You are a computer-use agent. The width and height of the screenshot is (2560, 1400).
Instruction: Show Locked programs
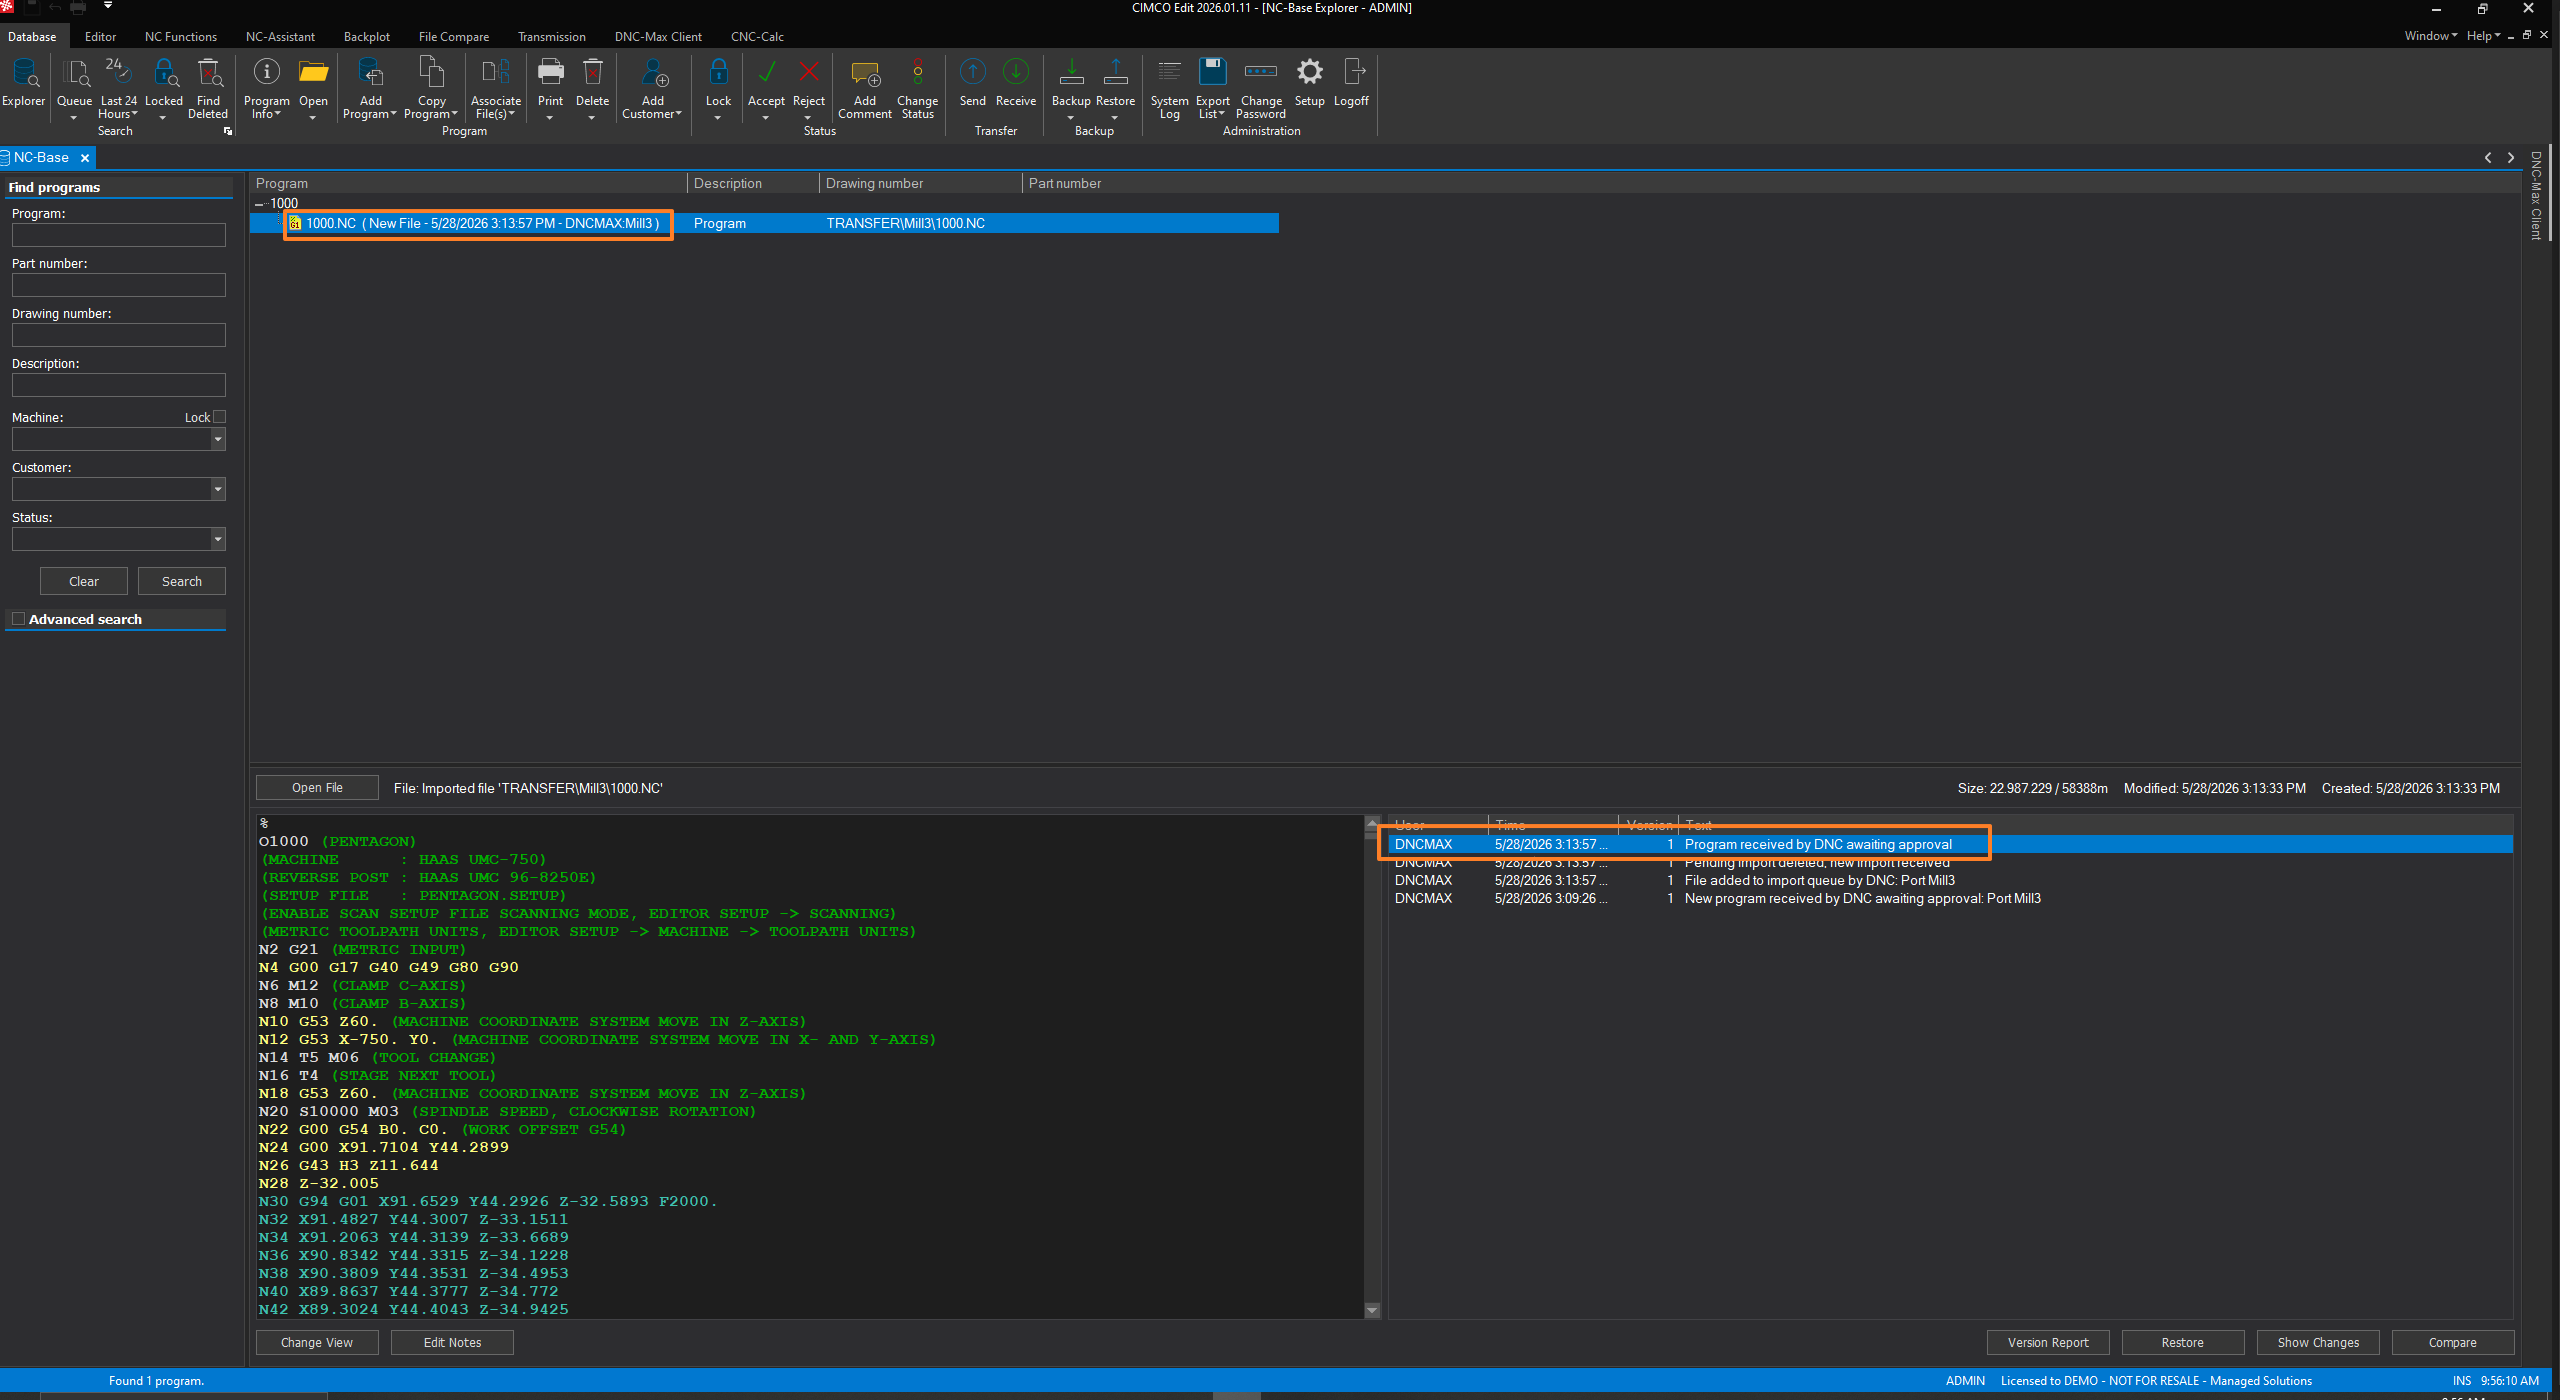[164, 74]
